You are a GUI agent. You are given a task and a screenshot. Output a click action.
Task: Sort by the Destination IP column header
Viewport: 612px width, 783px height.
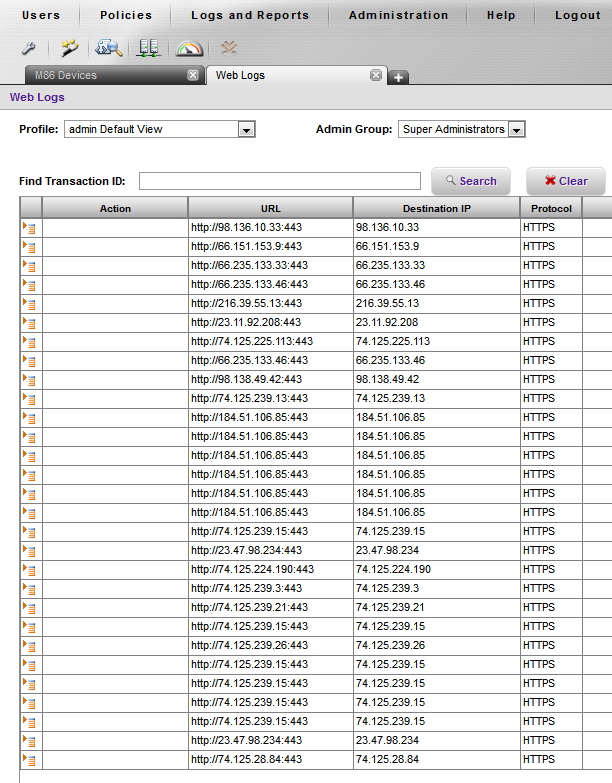(x=436, y=209)
